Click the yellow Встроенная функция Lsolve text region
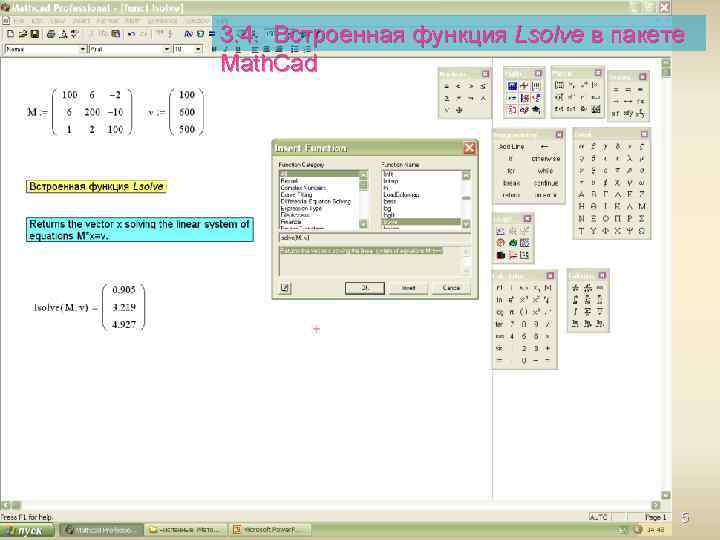 tap(96, 186)
